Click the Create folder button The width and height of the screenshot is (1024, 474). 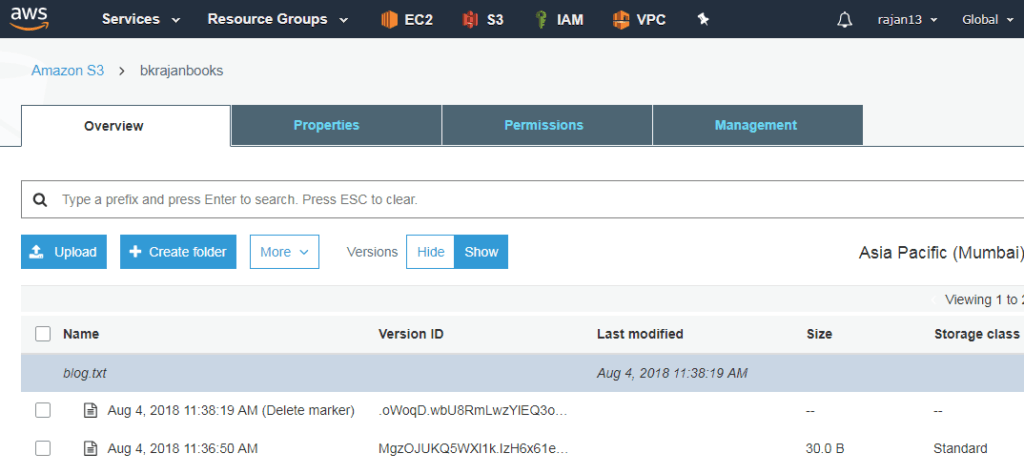(178, 252)
